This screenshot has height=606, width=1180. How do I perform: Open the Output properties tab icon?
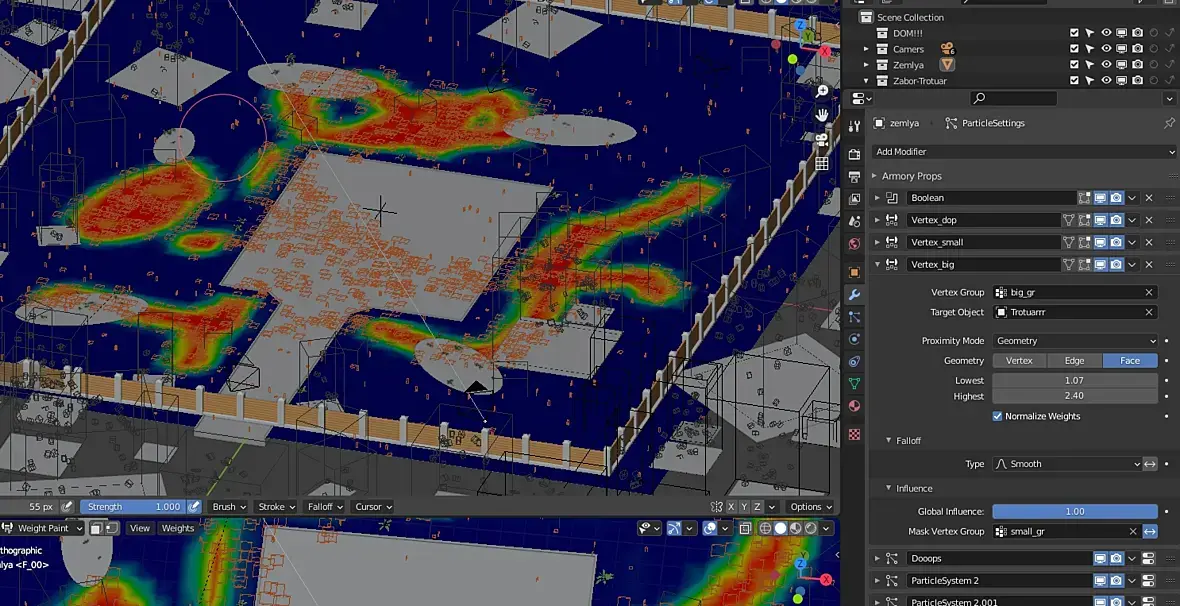point(854,177)
